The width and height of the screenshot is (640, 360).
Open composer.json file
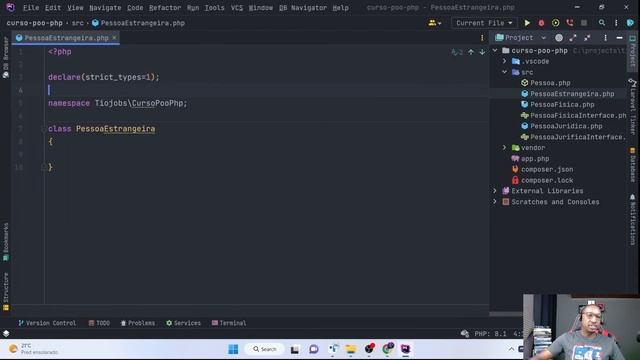coord(547,169)
